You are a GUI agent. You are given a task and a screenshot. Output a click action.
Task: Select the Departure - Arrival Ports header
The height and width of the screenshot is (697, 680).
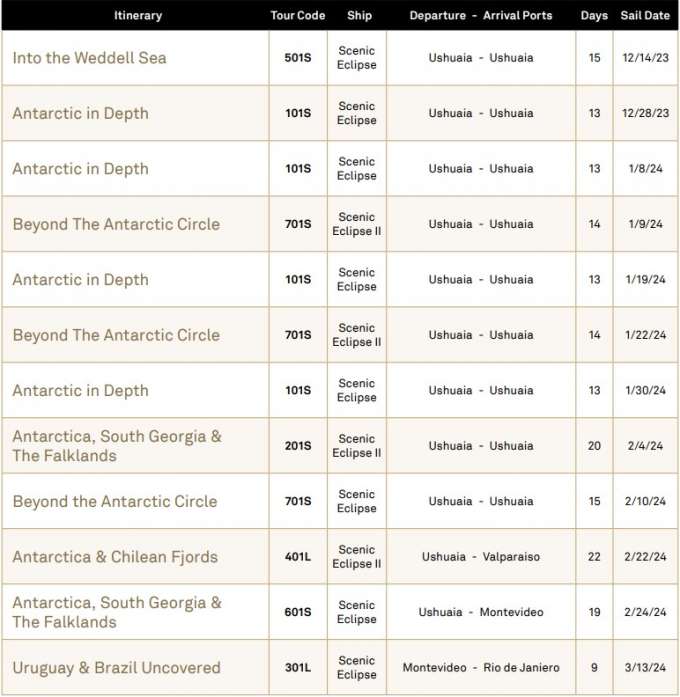click(x=481, y=16)
